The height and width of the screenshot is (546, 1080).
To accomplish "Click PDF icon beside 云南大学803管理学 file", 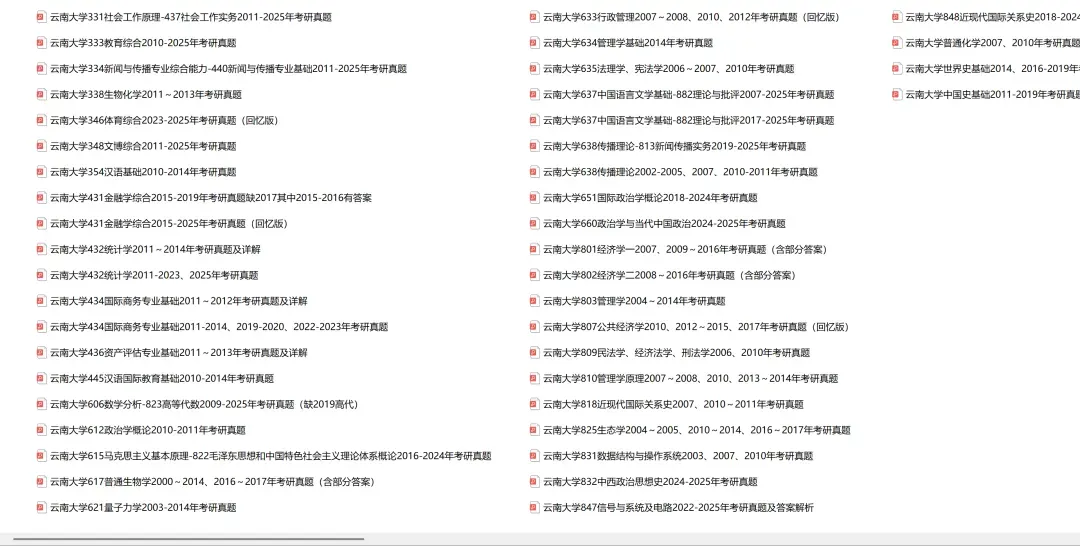I will pyautogui.click(x=534, y=301).
